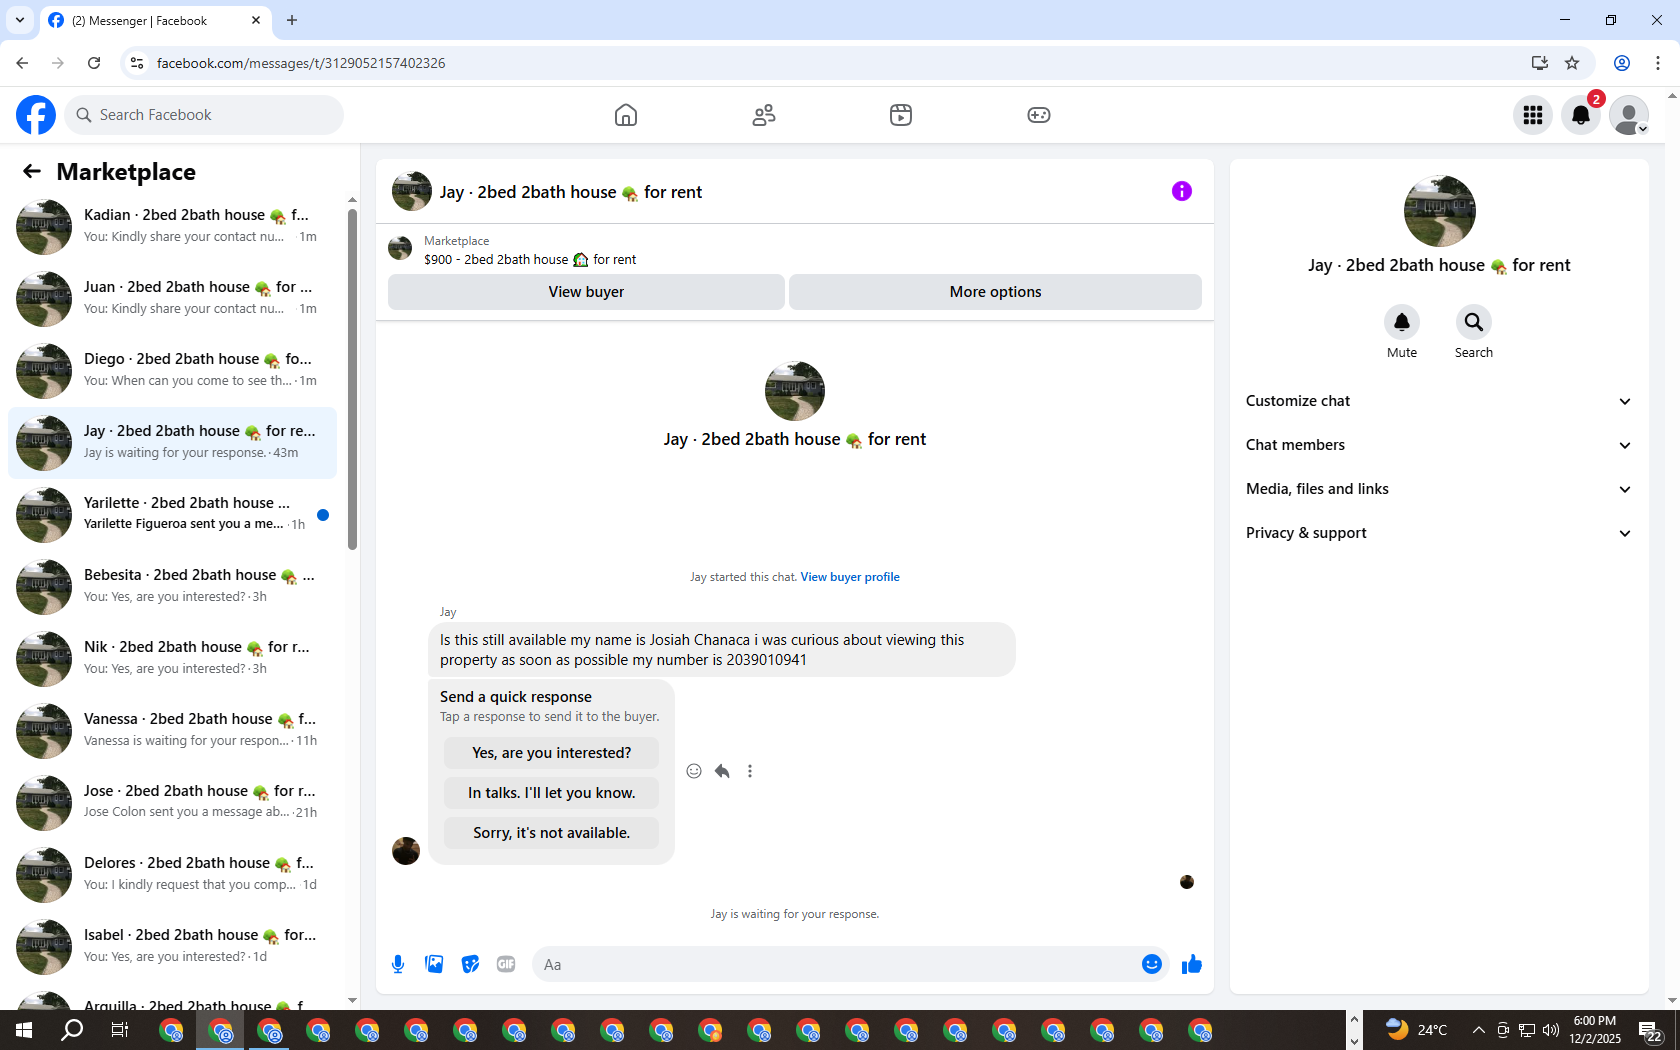Viewport: 1680px width, 1050px height.
Task: Open new browser tab plus button
Action: pos(292,20)
